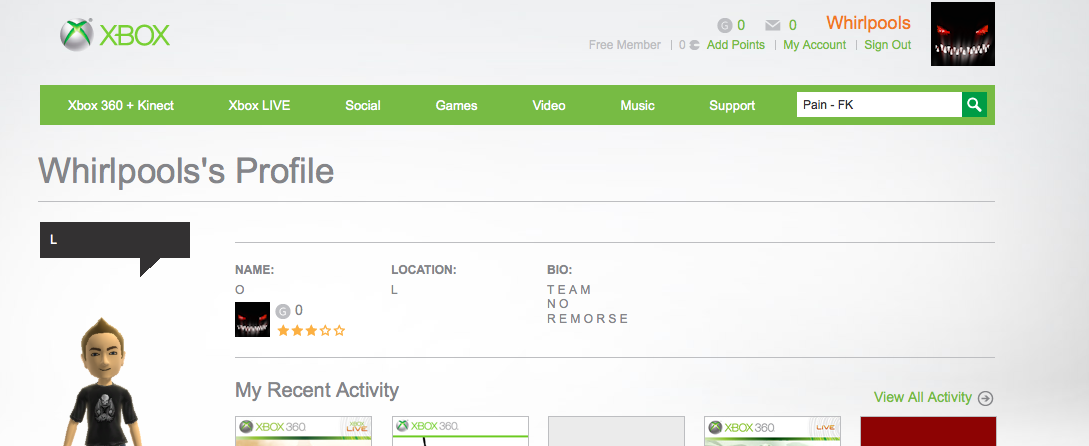The image size is (1089, 446).
Task: Open the blank gray activity tile
Action: (x=616, y=431)
